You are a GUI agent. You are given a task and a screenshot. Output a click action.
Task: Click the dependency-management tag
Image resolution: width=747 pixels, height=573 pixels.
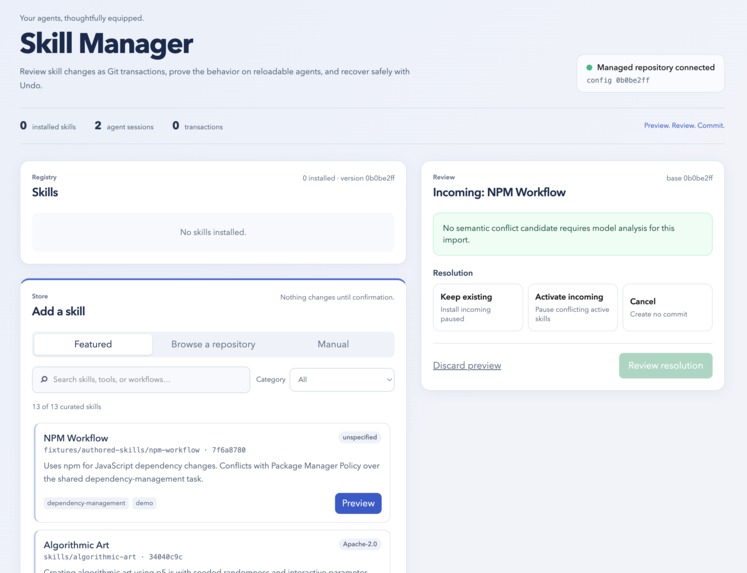pos(86,503)
